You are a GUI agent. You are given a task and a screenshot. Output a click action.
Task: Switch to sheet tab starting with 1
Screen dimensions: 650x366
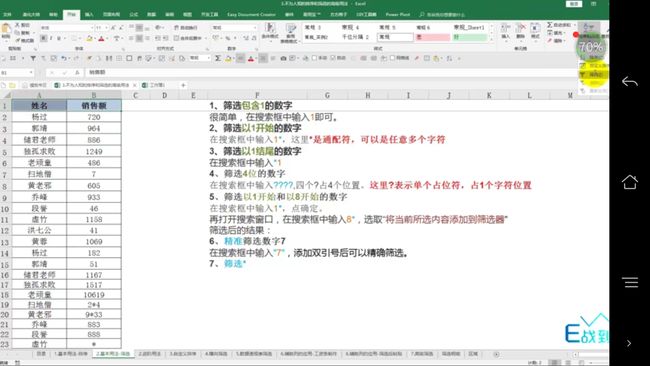click(x=71, y=354)
